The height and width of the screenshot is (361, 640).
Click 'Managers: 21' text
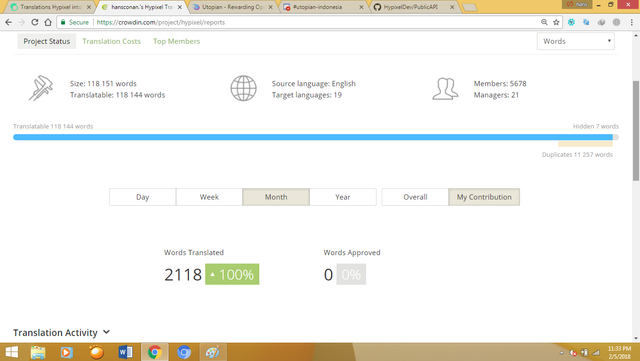[x=496, y=95]
